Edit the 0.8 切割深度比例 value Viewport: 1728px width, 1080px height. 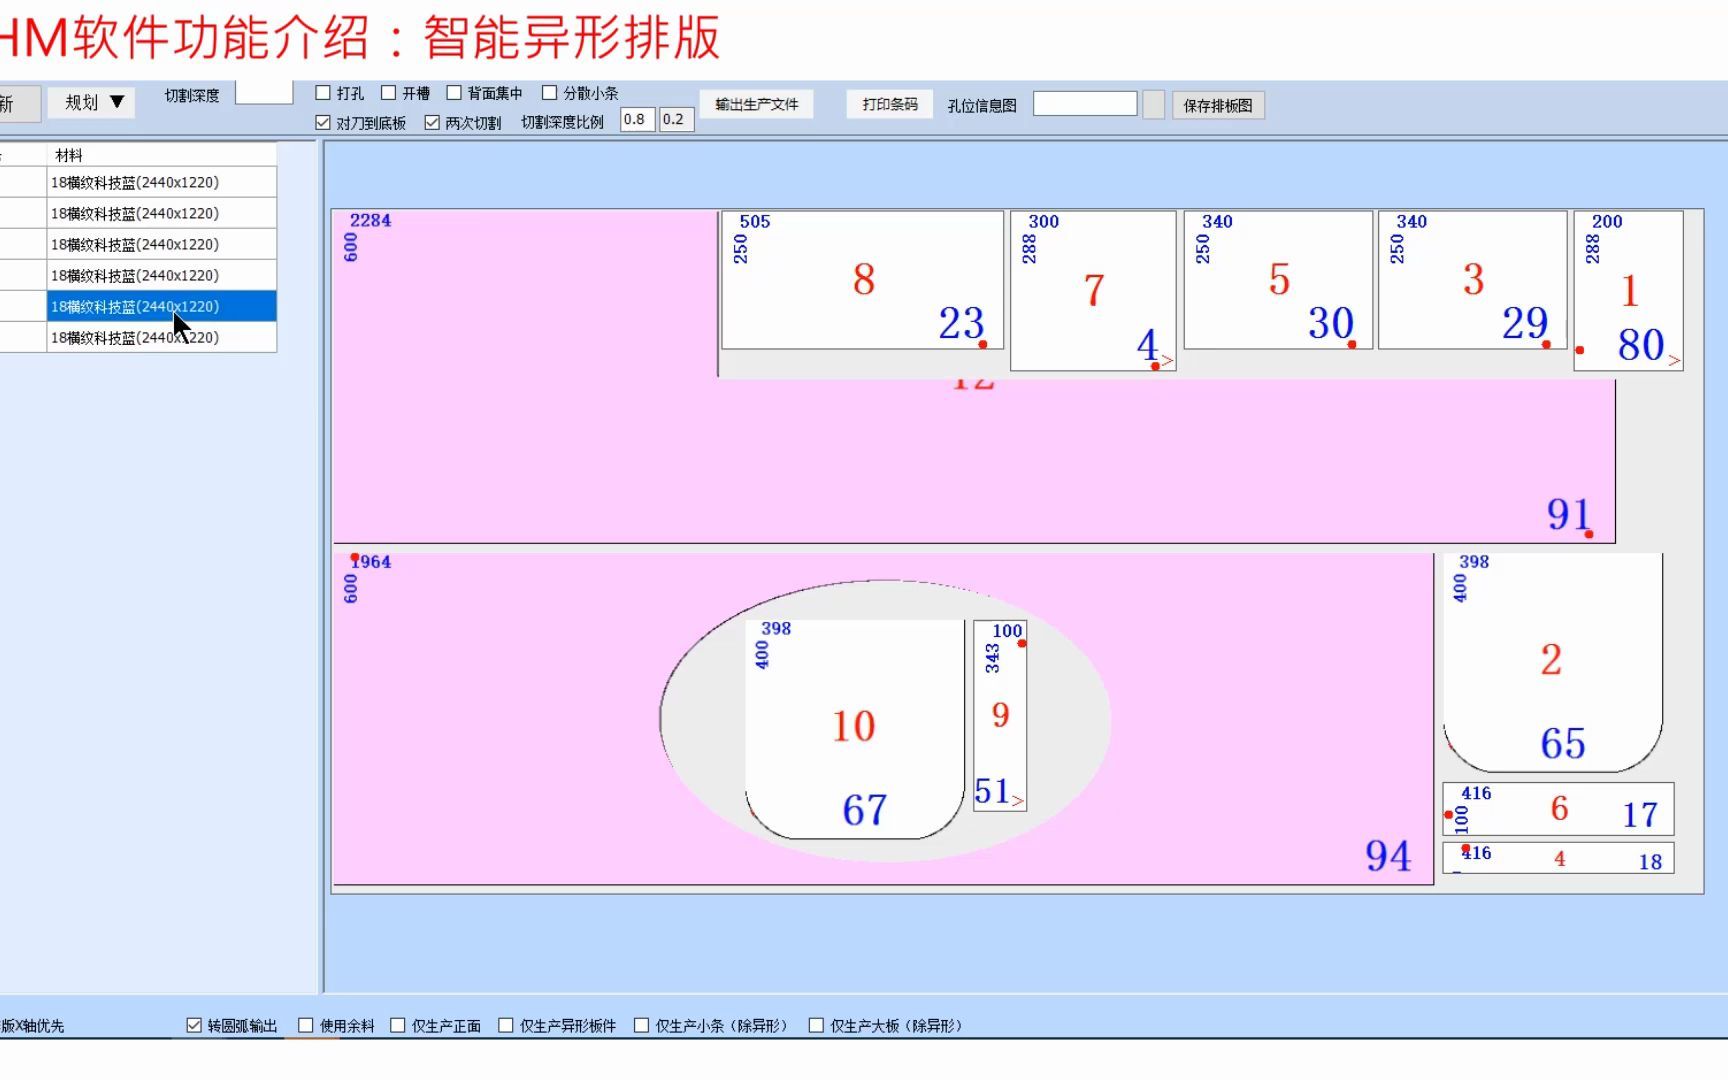(x=637, y=119)
